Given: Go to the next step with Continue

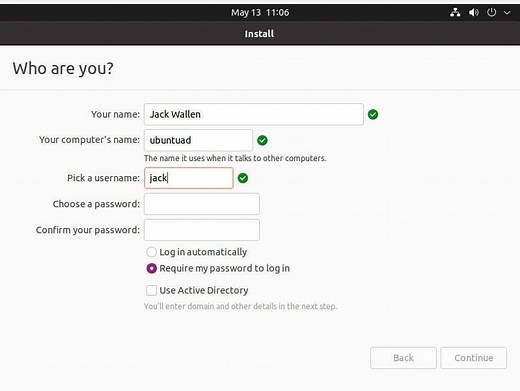Looking at the screenshot, I should tap(474, 358).
